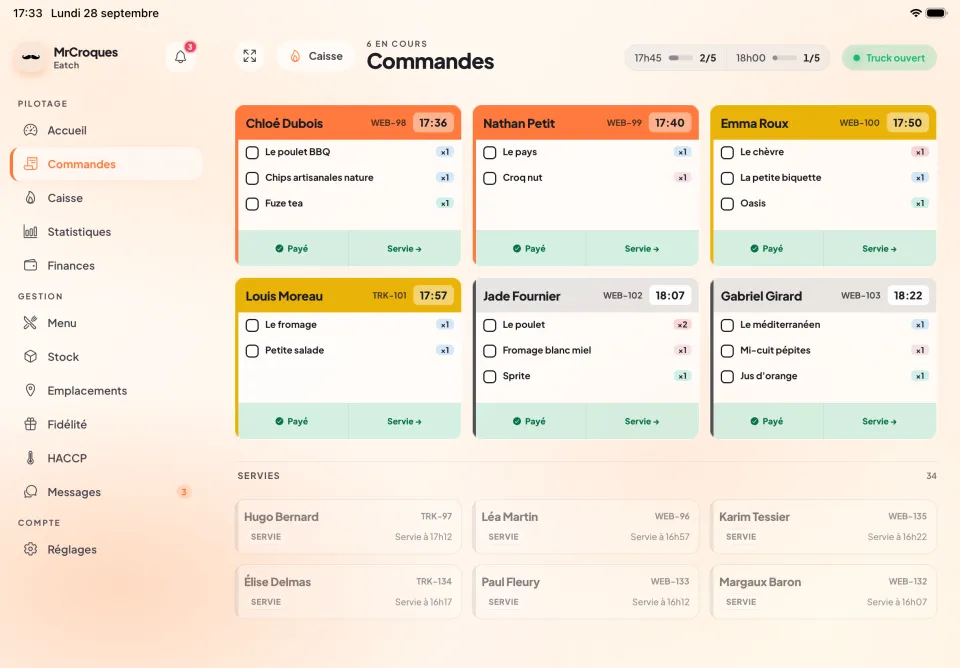This screenshot has width=960, height=668.
Task: Check Le chèvre item
Action: pyautogui.click(x=727, y=152)
